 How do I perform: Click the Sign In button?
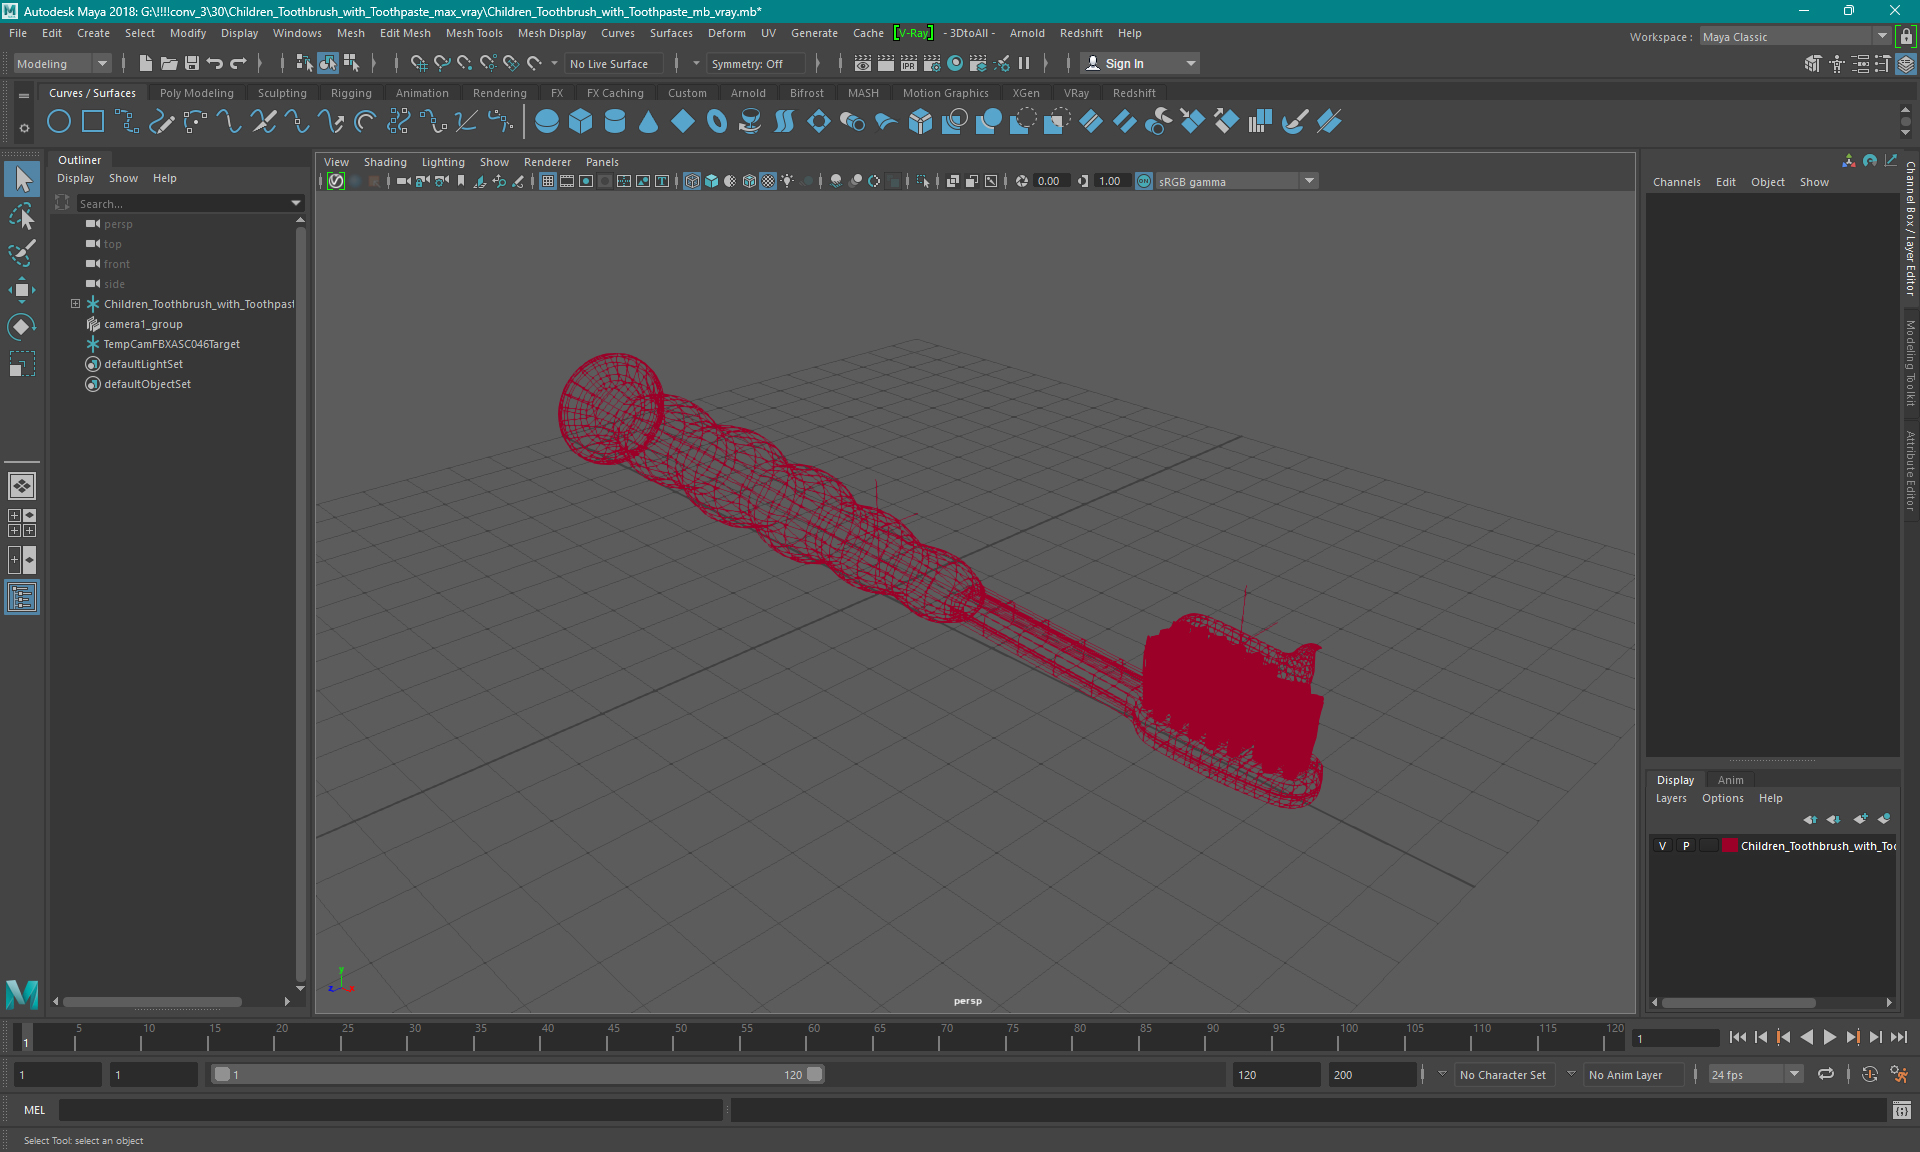click(1140, 63)
